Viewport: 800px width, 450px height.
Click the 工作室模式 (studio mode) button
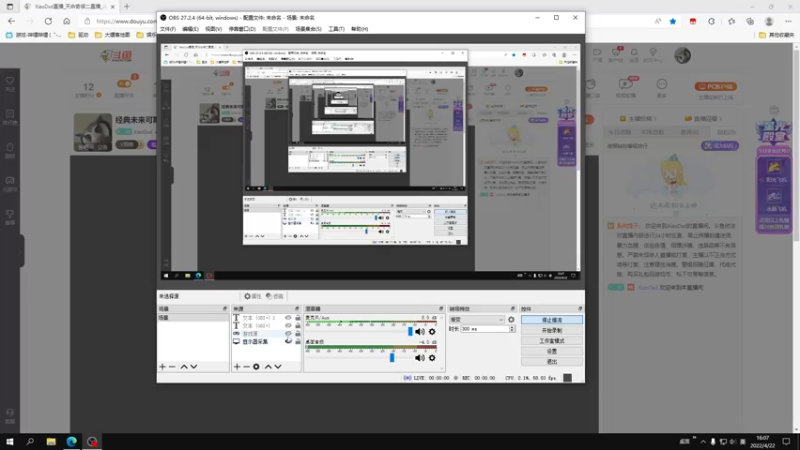552,341
